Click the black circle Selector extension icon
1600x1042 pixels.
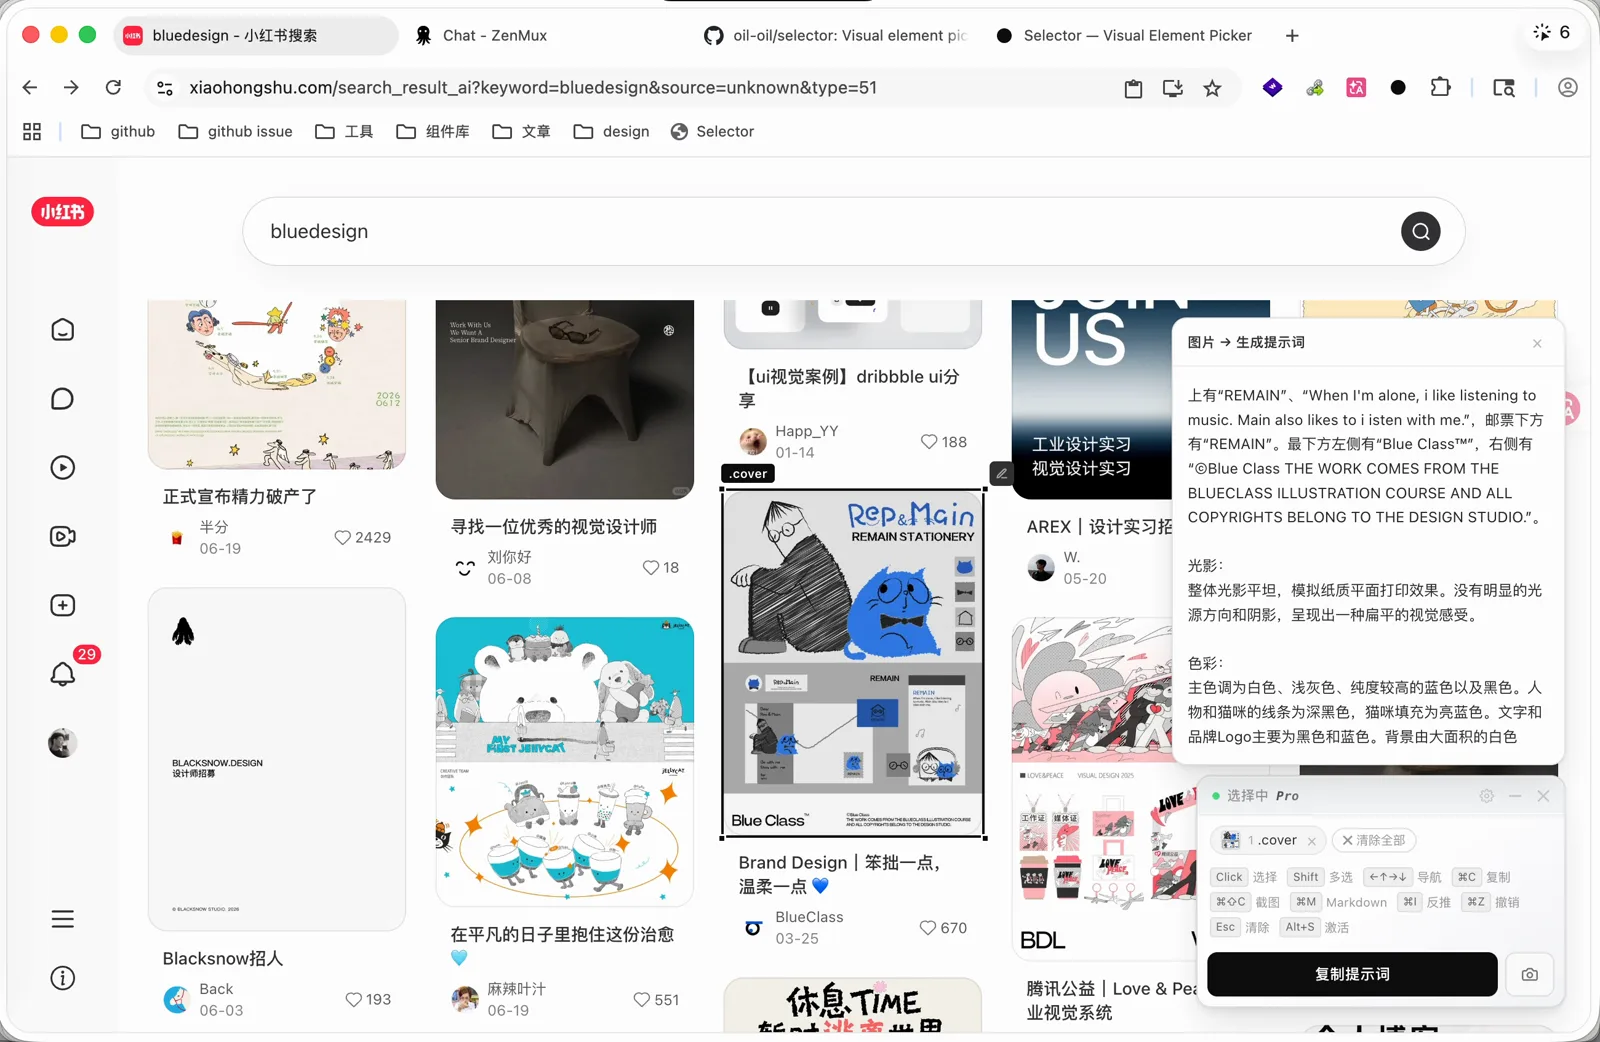[1398, 88]
